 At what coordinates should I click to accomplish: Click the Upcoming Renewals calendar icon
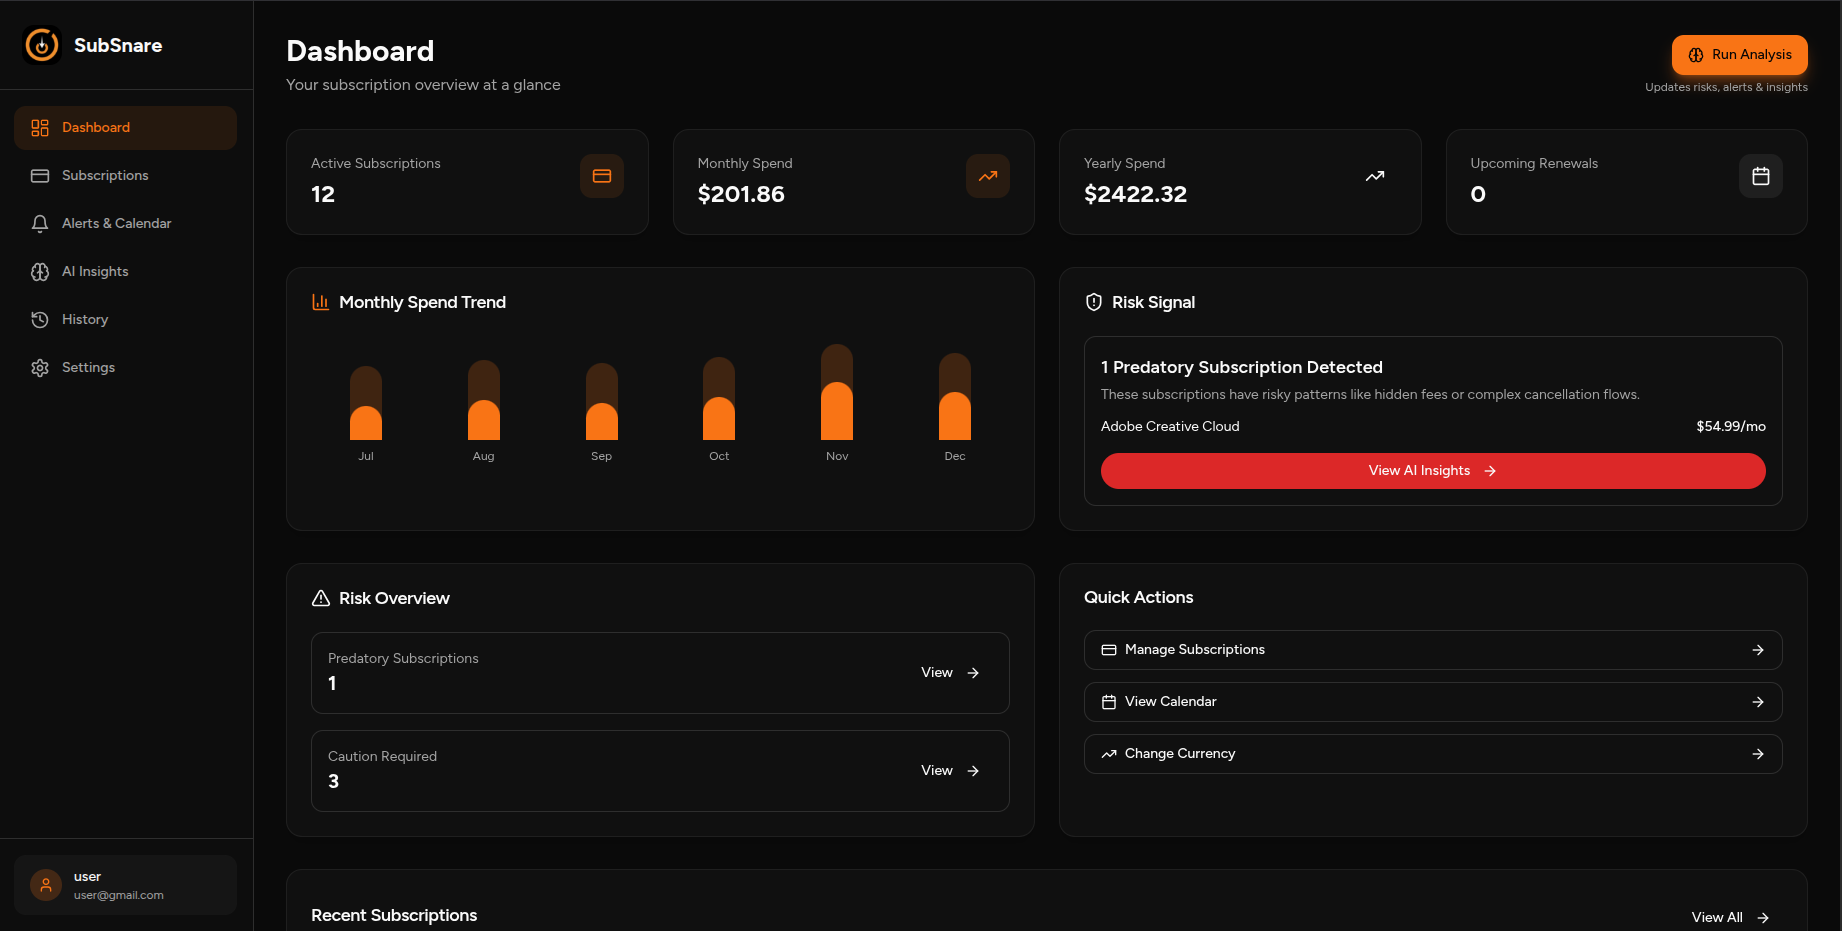pos(1761,176)
